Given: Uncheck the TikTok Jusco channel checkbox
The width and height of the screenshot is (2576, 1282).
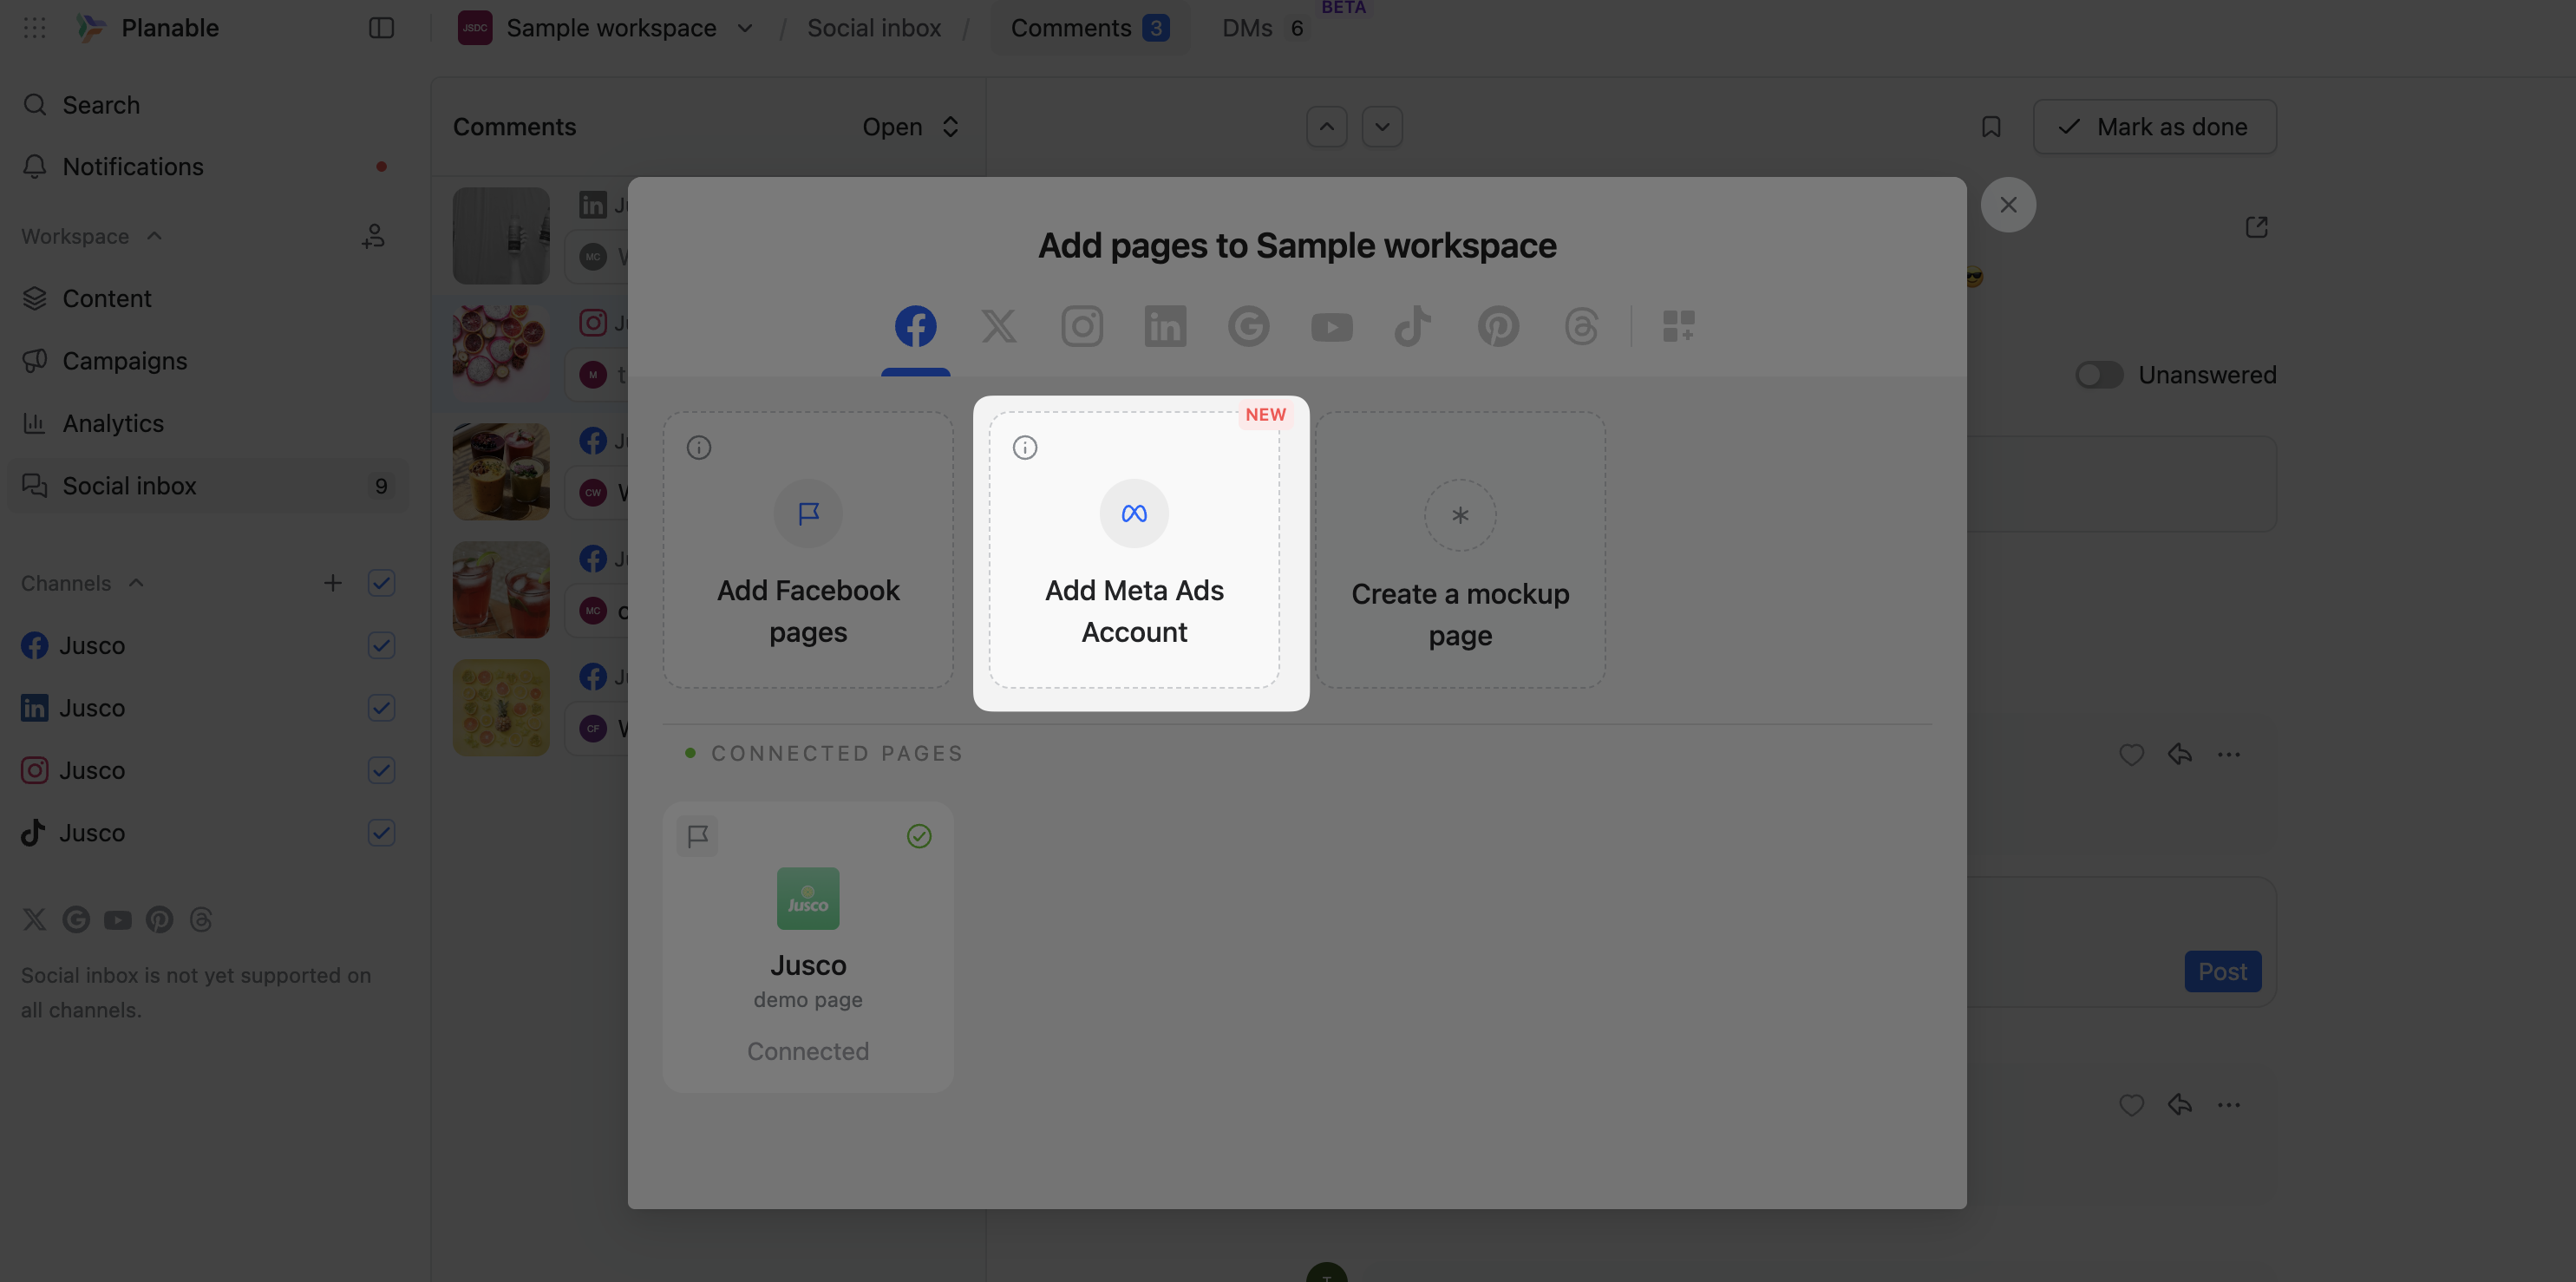Looking at the screenshot, I should pyautogui.click(x=381, y=833).
